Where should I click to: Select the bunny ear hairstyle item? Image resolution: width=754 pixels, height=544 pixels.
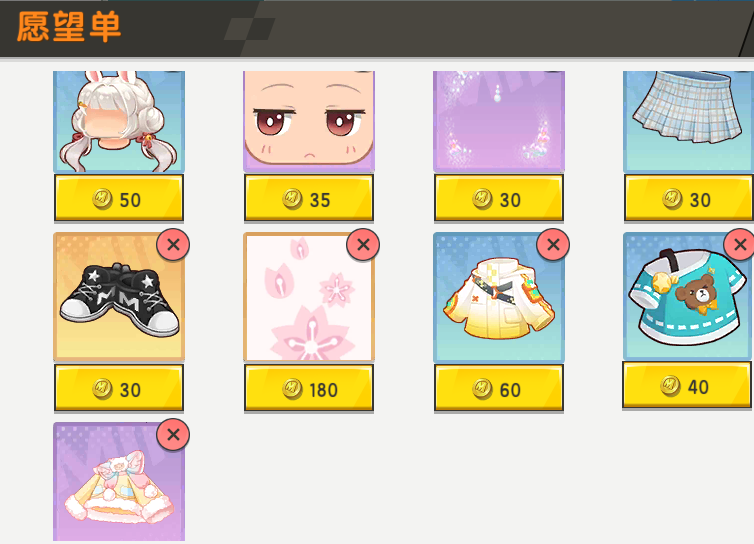tap(119, 122)
